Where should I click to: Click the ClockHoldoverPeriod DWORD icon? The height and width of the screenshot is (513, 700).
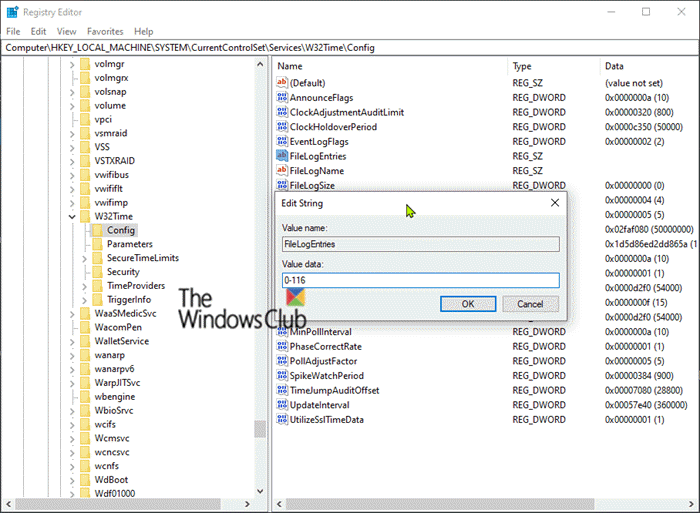282,126
